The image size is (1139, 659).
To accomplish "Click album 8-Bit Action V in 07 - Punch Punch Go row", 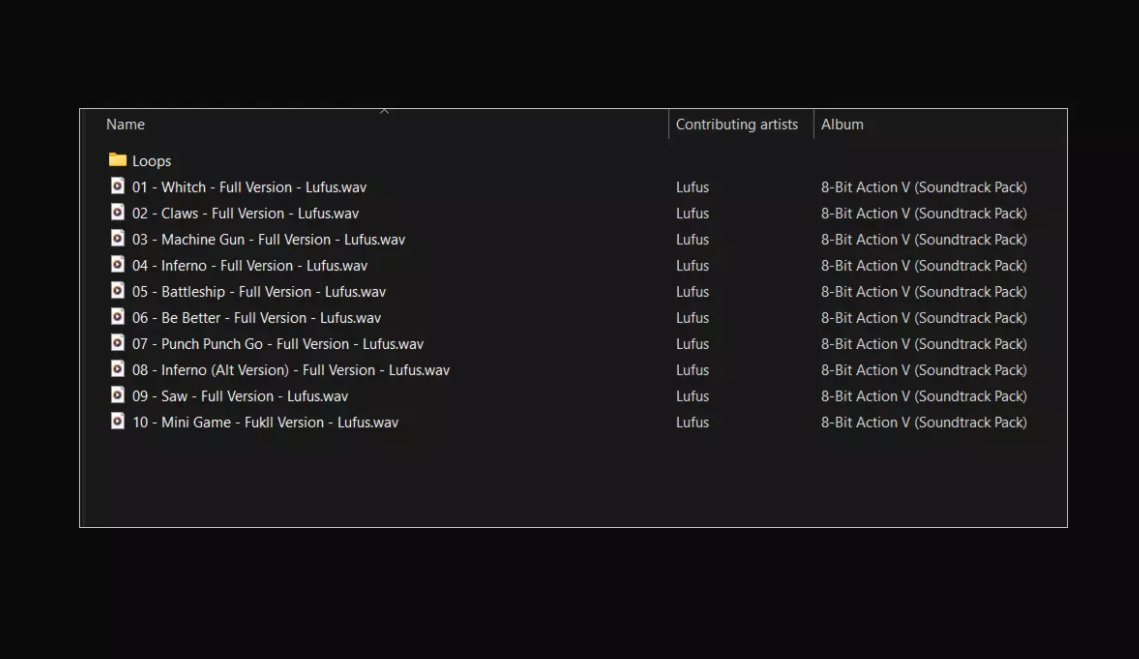I will 924,344.
